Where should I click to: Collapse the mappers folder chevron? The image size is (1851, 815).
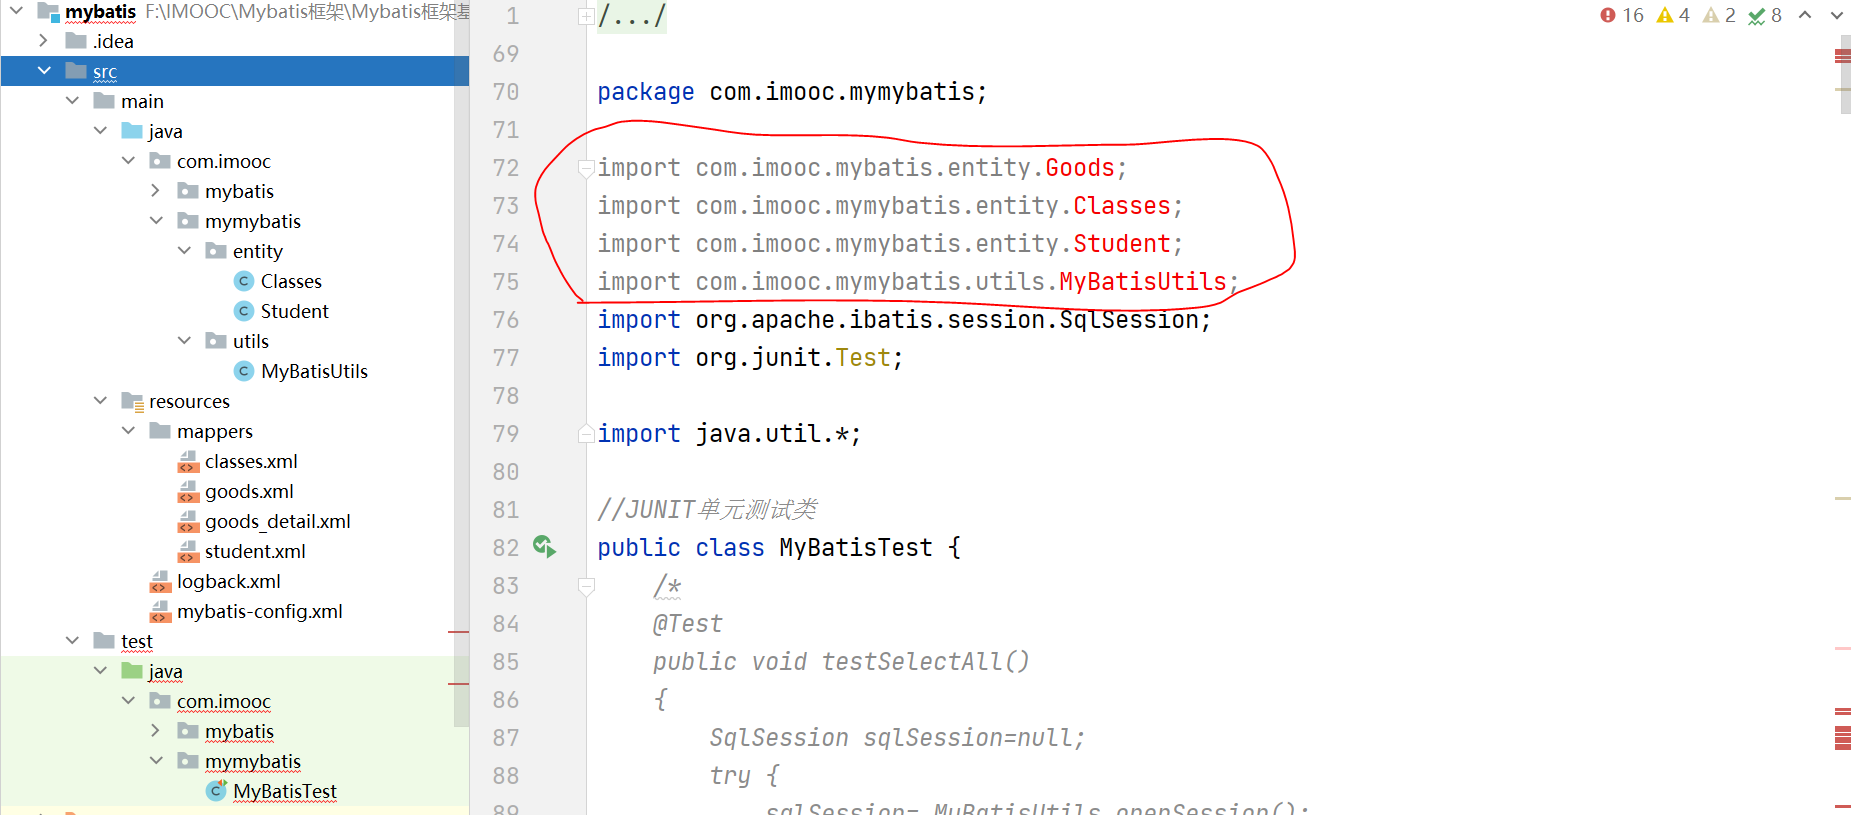128,431
